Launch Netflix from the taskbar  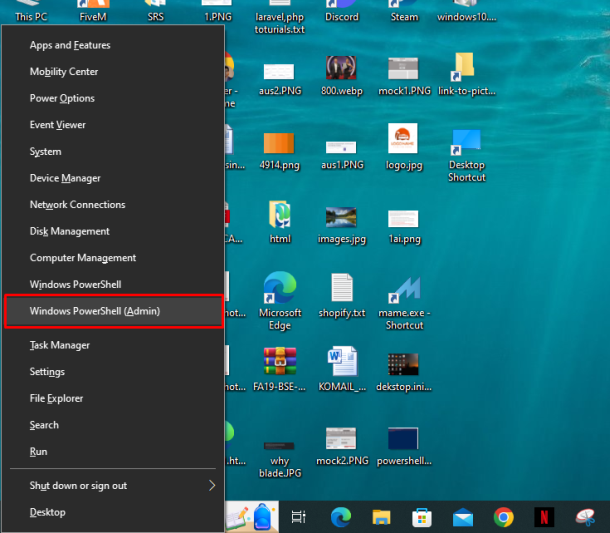[x=544, y=516]
